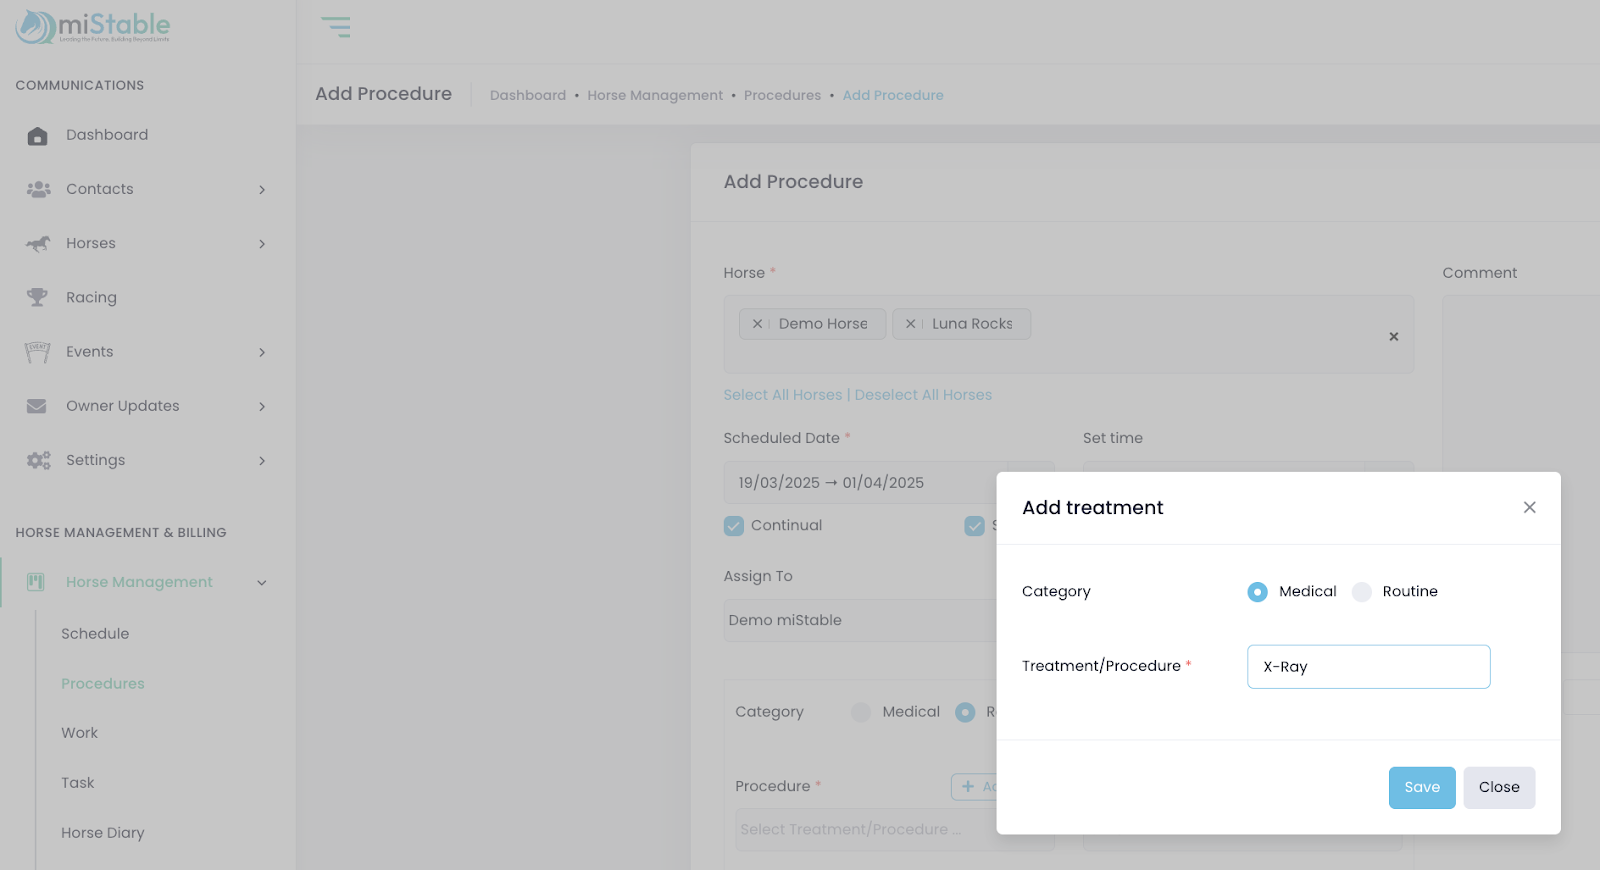Image resolution: width=1600 pixels, height=870 pixels.
Task: Open the Horse Diary menu item
Action: 102,833
